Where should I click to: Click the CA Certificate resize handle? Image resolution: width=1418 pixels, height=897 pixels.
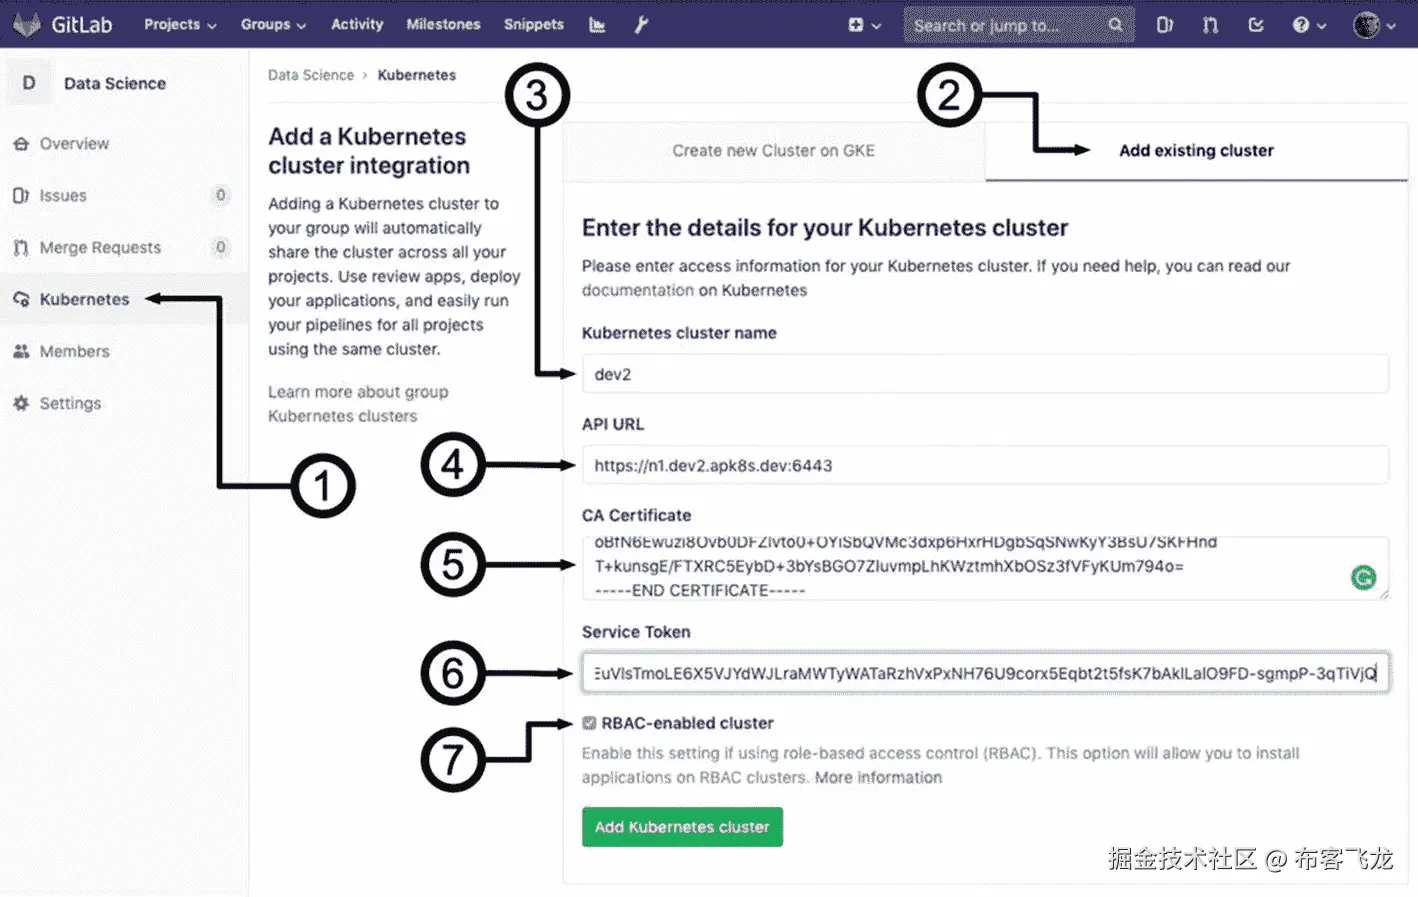pyautogui.click(x=1383, y=594)
